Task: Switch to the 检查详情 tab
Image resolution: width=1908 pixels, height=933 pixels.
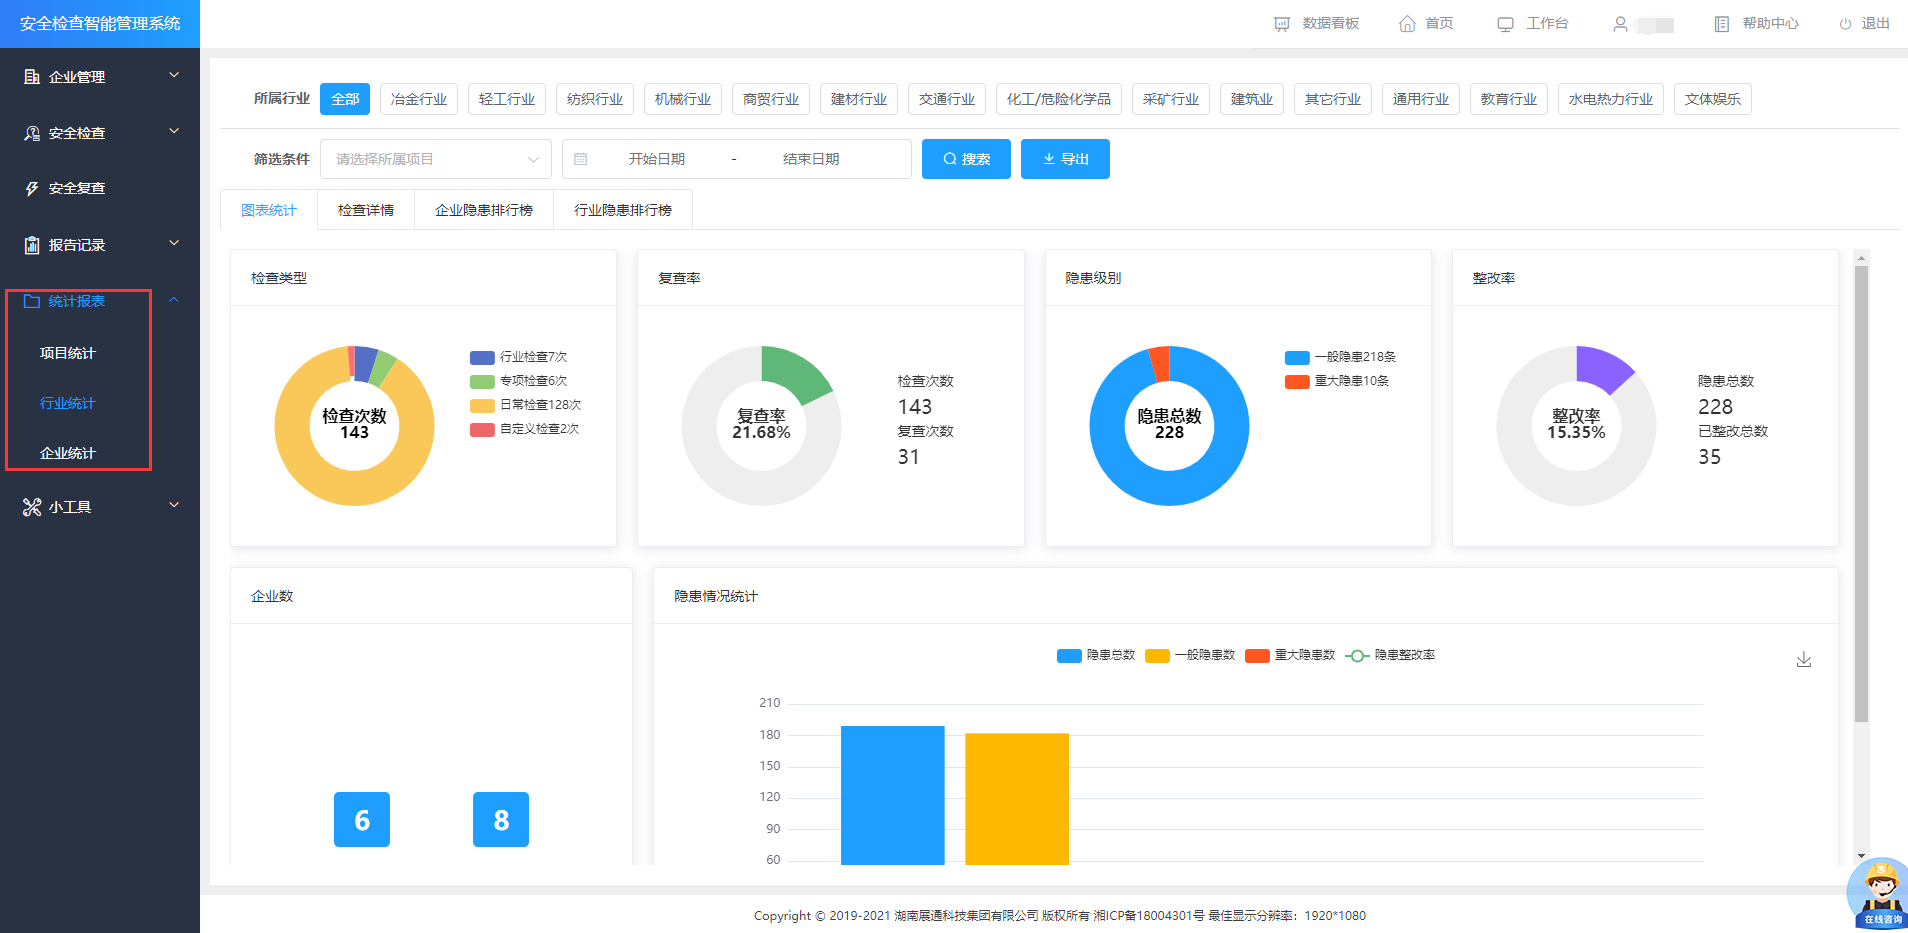Action: click(366, 210)
